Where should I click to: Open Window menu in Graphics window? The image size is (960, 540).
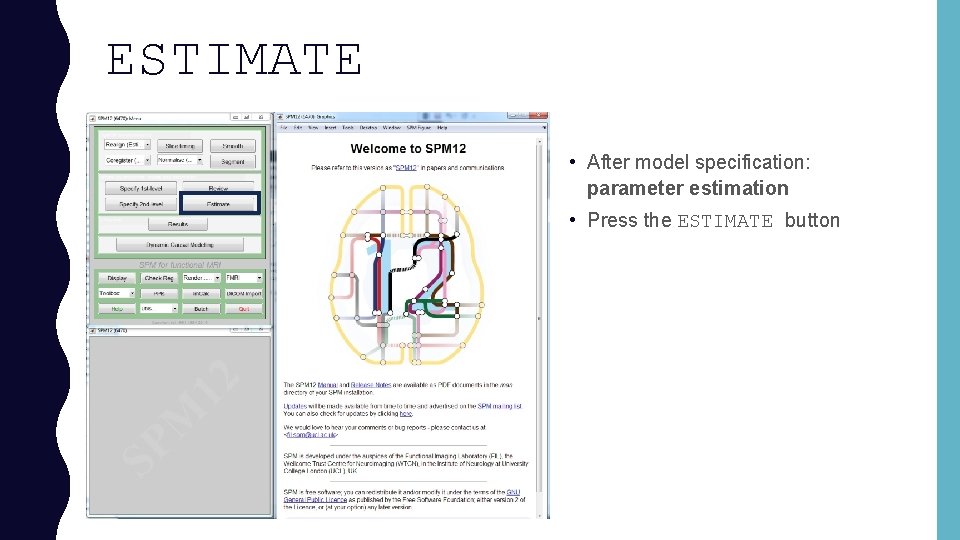[x=392, y=127]
